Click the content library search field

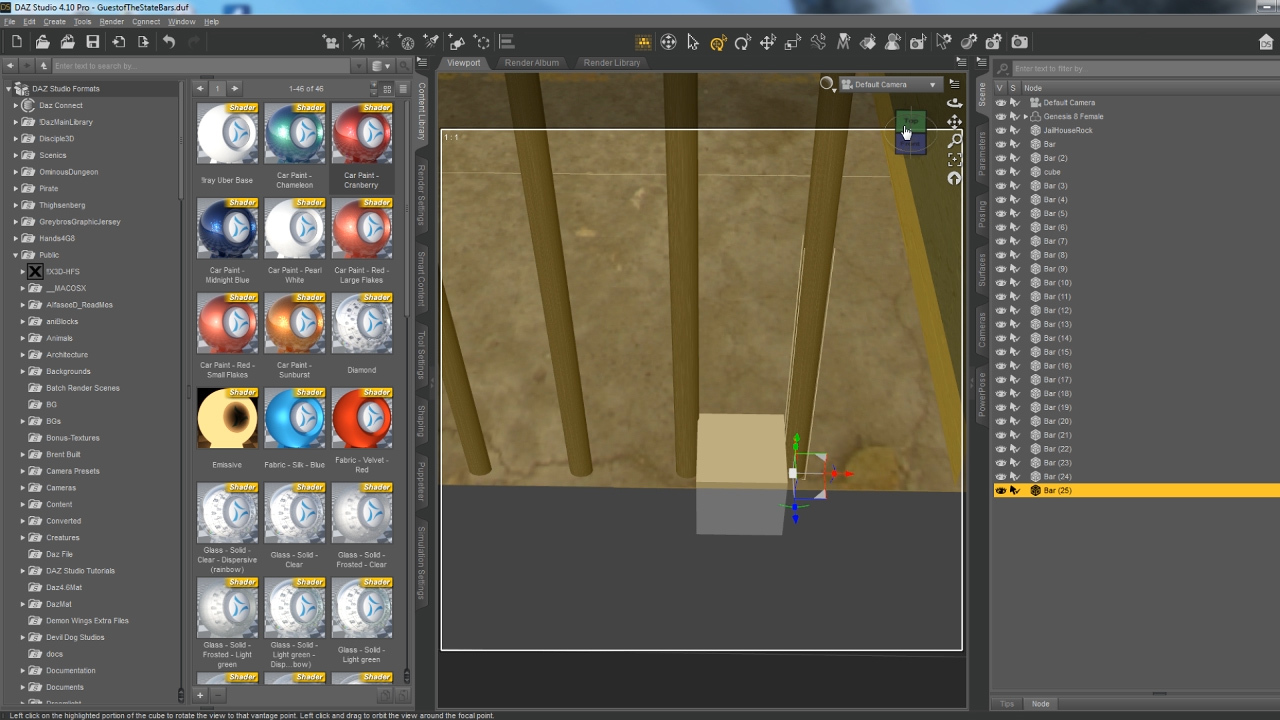[200, 66]
